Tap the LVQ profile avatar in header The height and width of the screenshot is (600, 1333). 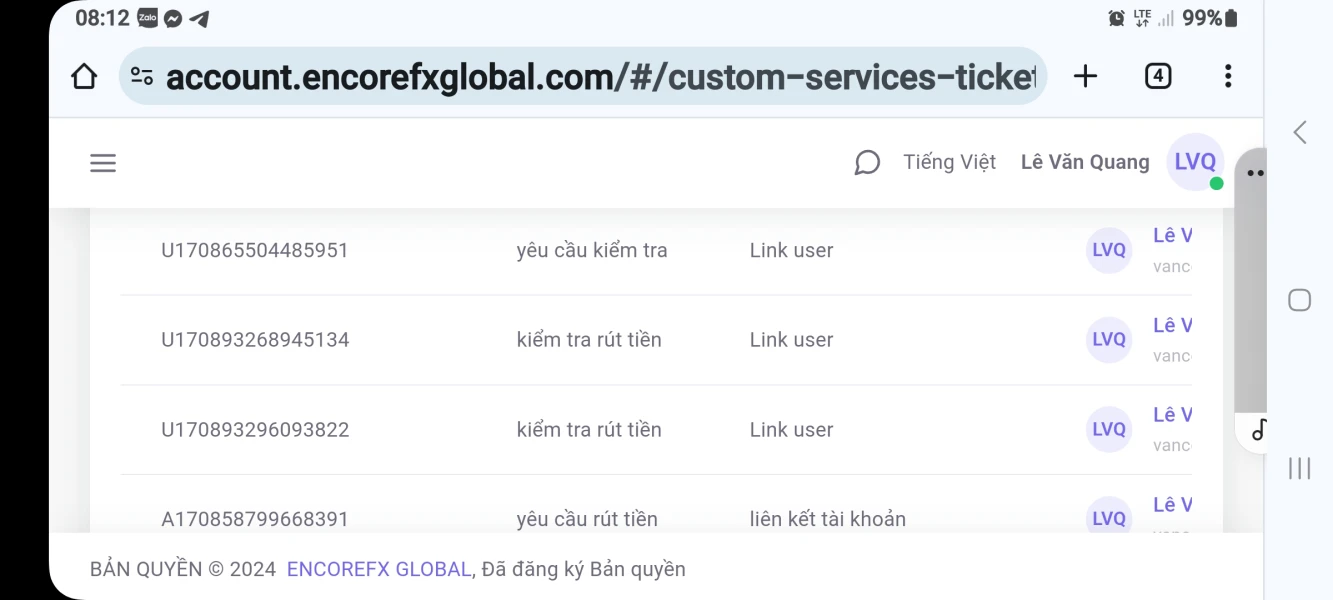coord(1195,162)
